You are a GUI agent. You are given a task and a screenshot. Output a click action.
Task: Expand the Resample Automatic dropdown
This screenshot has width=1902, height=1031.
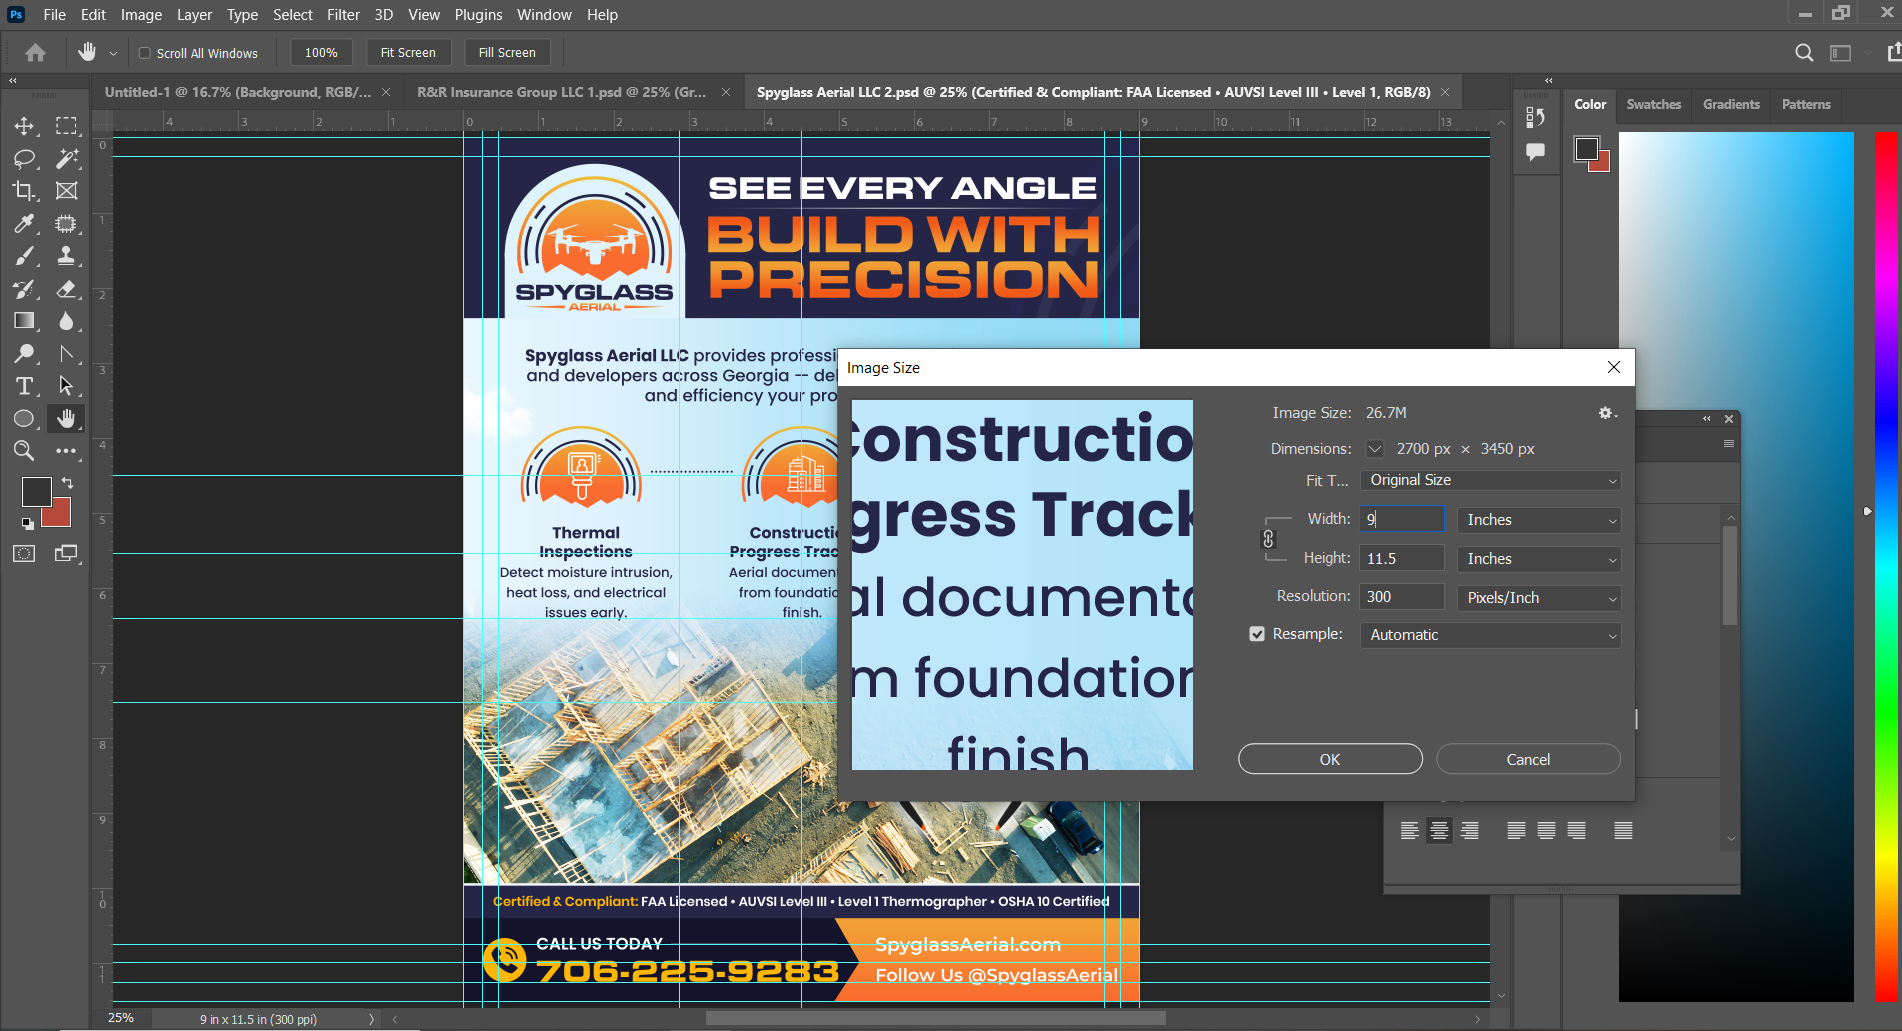tap(1490, 635)
